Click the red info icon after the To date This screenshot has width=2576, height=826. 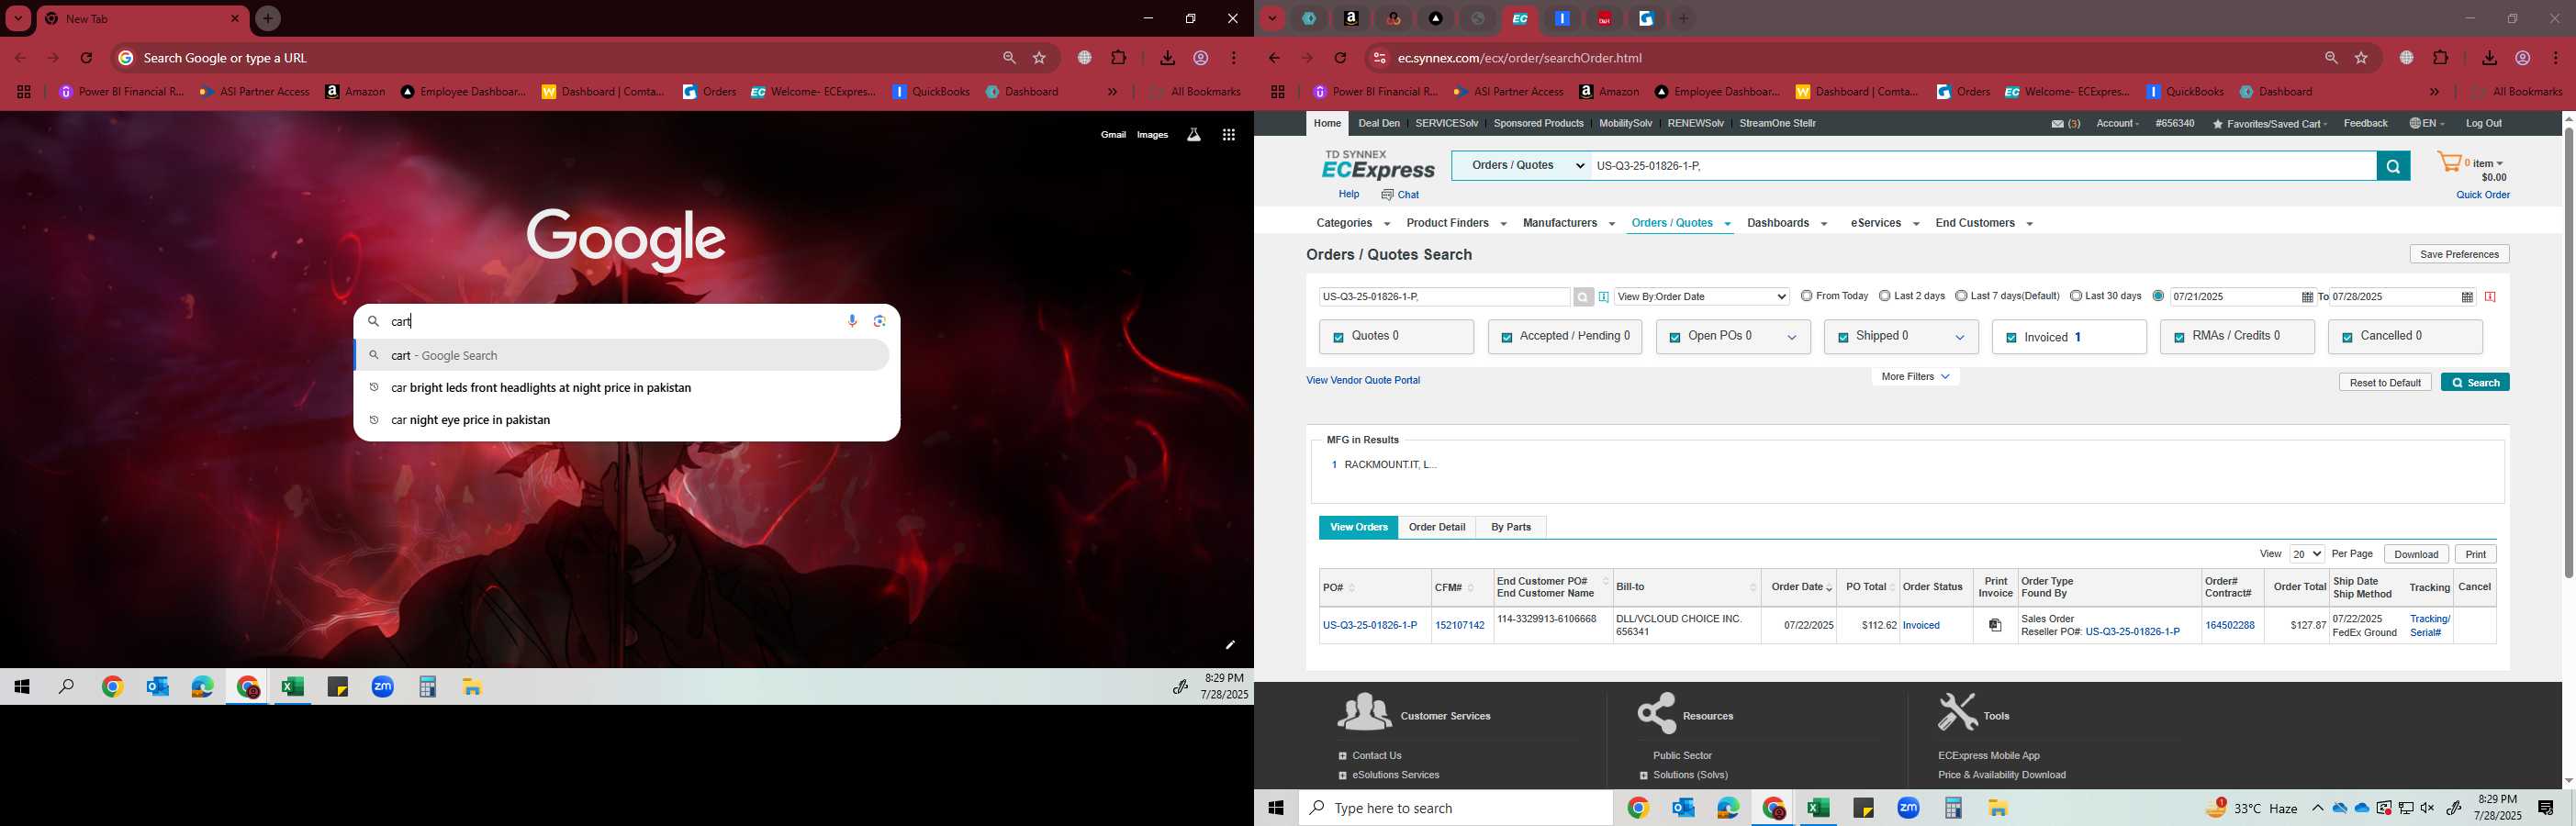coord(2490,297)
